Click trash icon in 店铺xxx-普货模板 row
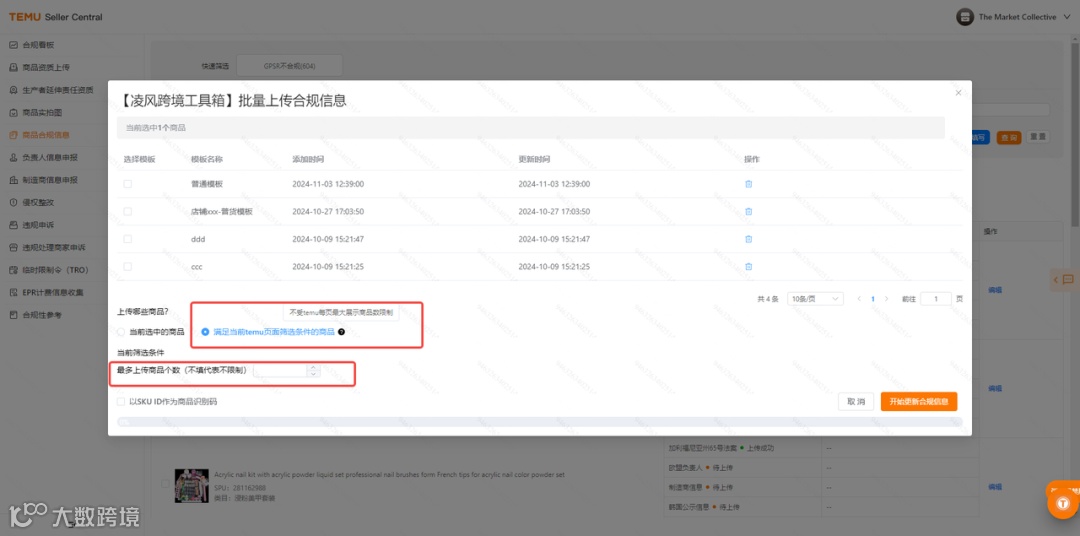 coord(748,212)
